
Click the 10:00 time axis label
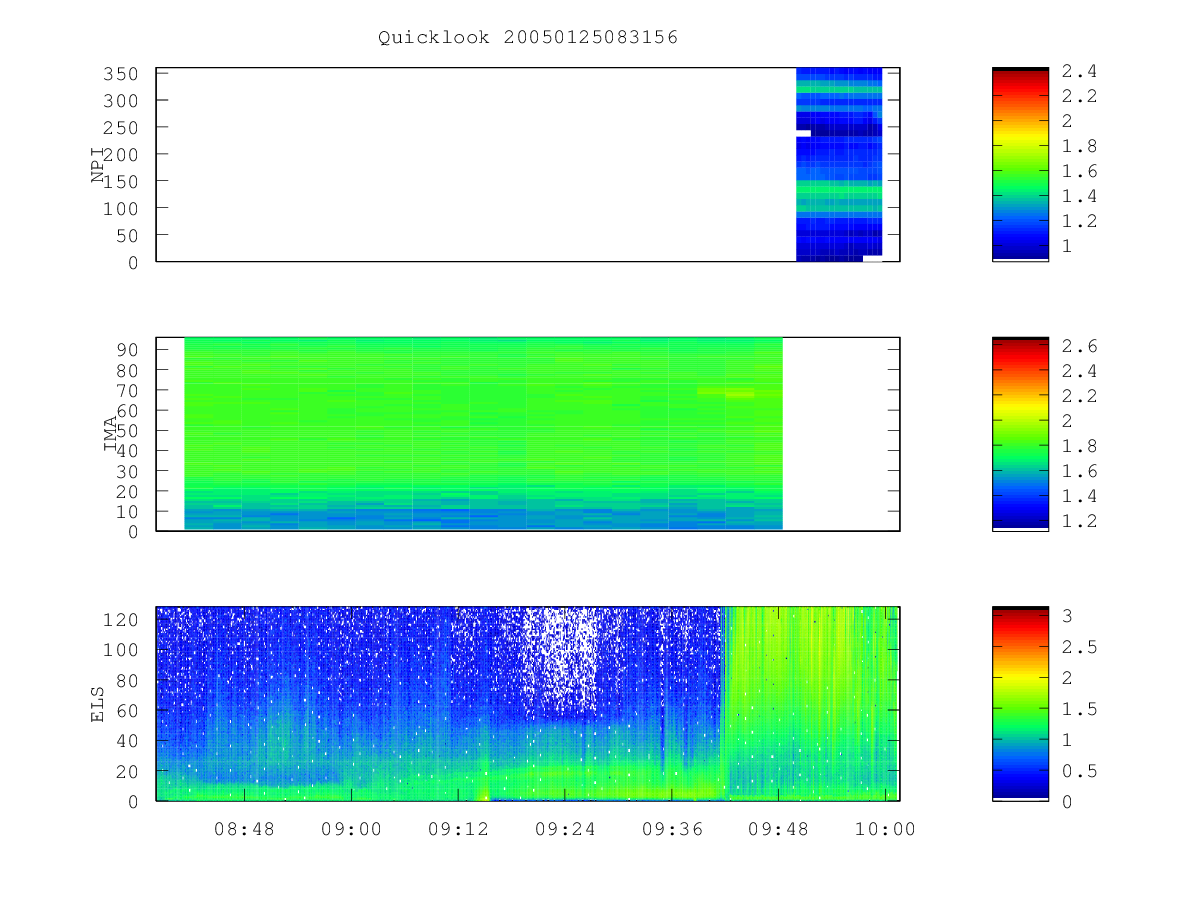[886, 829]
